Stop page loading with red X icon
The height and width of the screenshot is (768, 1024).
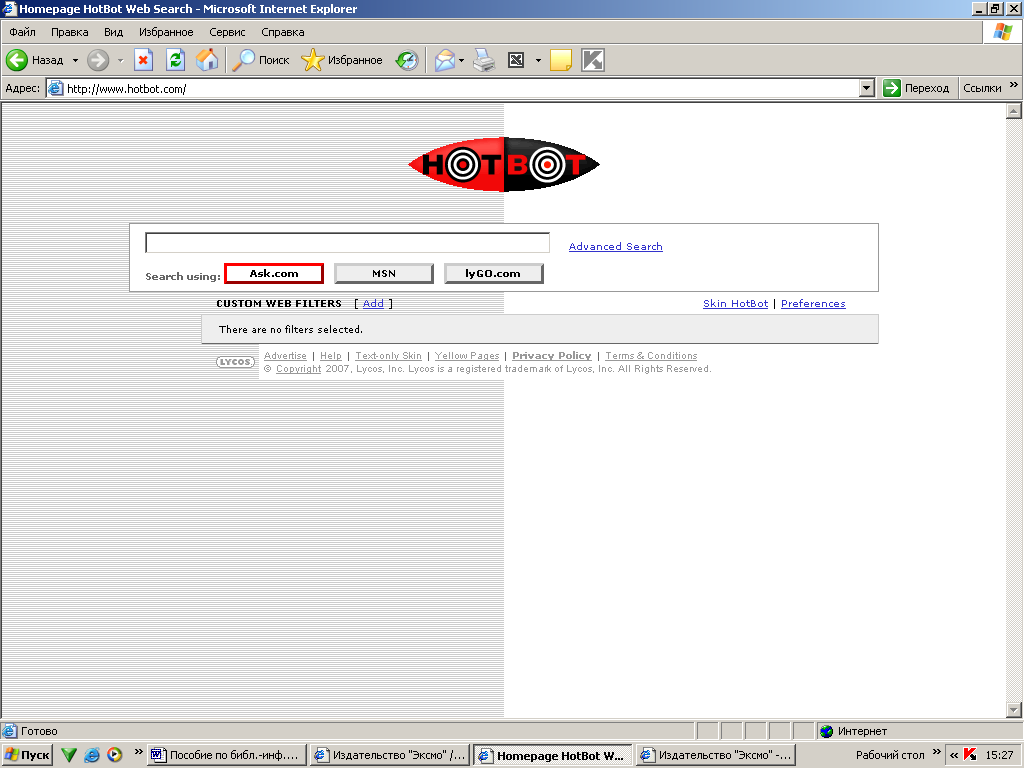click(x=144, y=60)
